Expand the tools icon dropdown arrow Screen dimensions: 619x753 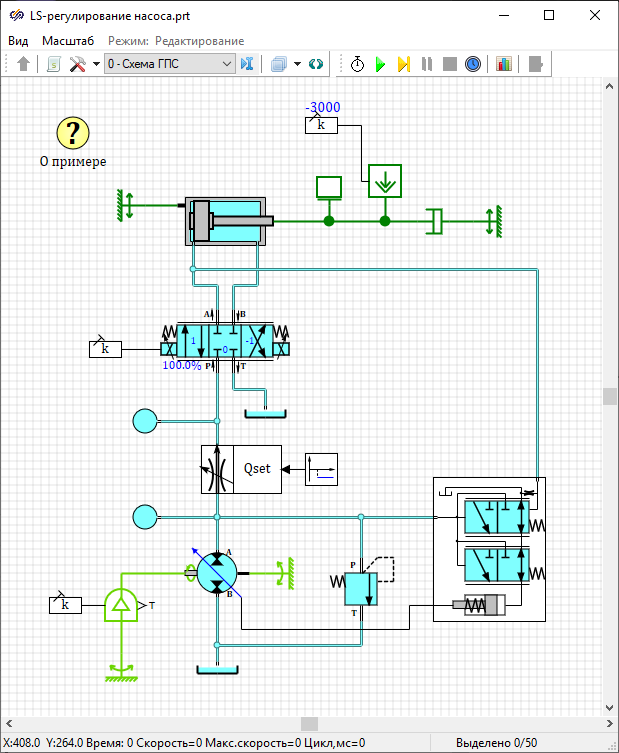[96, 64]
